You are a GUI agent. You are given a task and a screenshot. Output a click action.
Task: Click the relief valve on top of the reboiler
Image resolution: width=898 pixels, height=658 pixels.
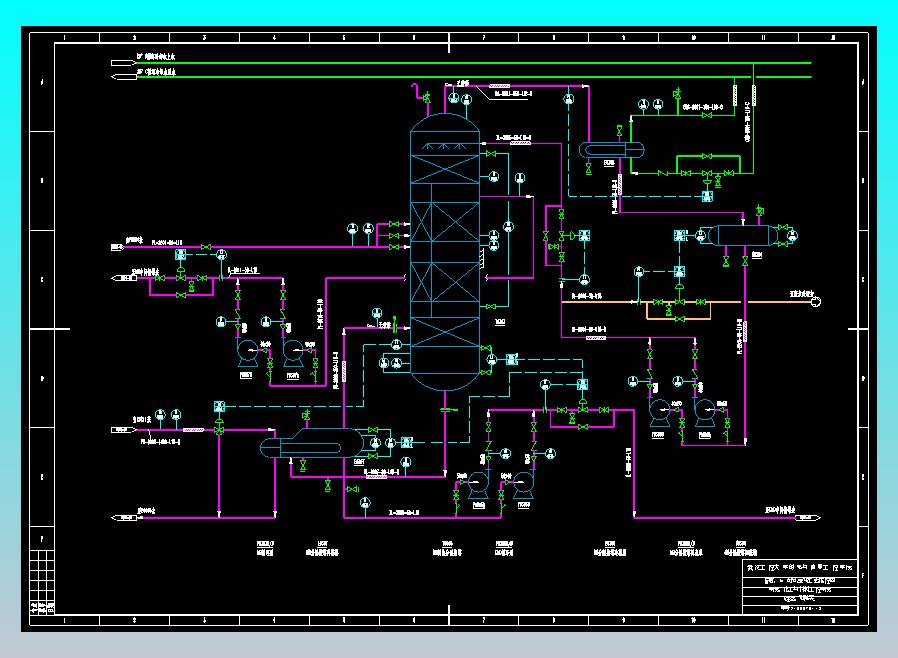click(x=306, y=415)
